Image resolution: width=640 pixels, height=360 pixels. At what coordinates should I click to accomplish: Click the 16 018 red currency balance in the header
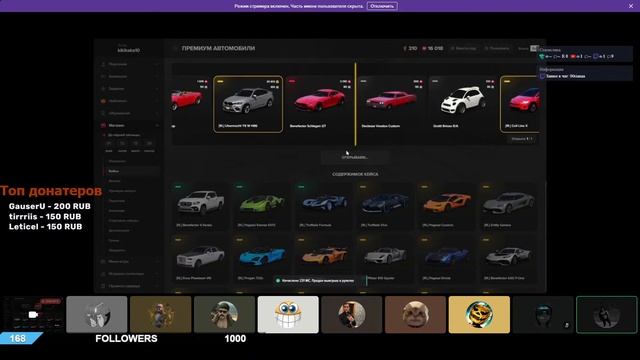point(432,48)
